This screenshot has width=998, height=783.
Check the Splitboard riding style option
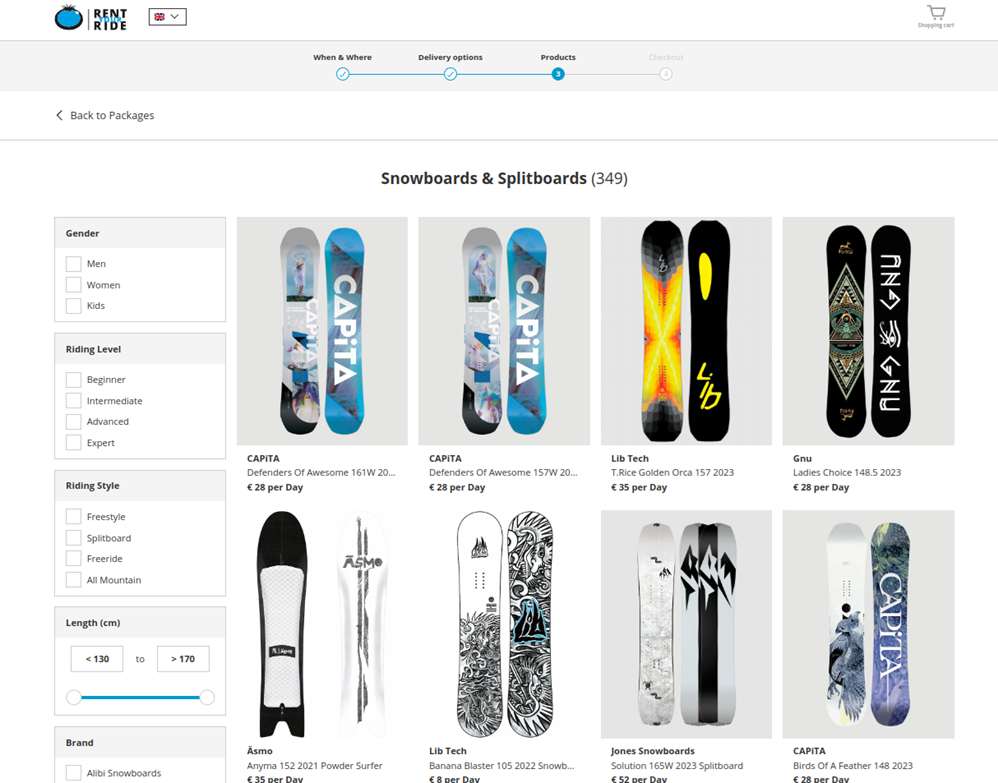(73, 537)
